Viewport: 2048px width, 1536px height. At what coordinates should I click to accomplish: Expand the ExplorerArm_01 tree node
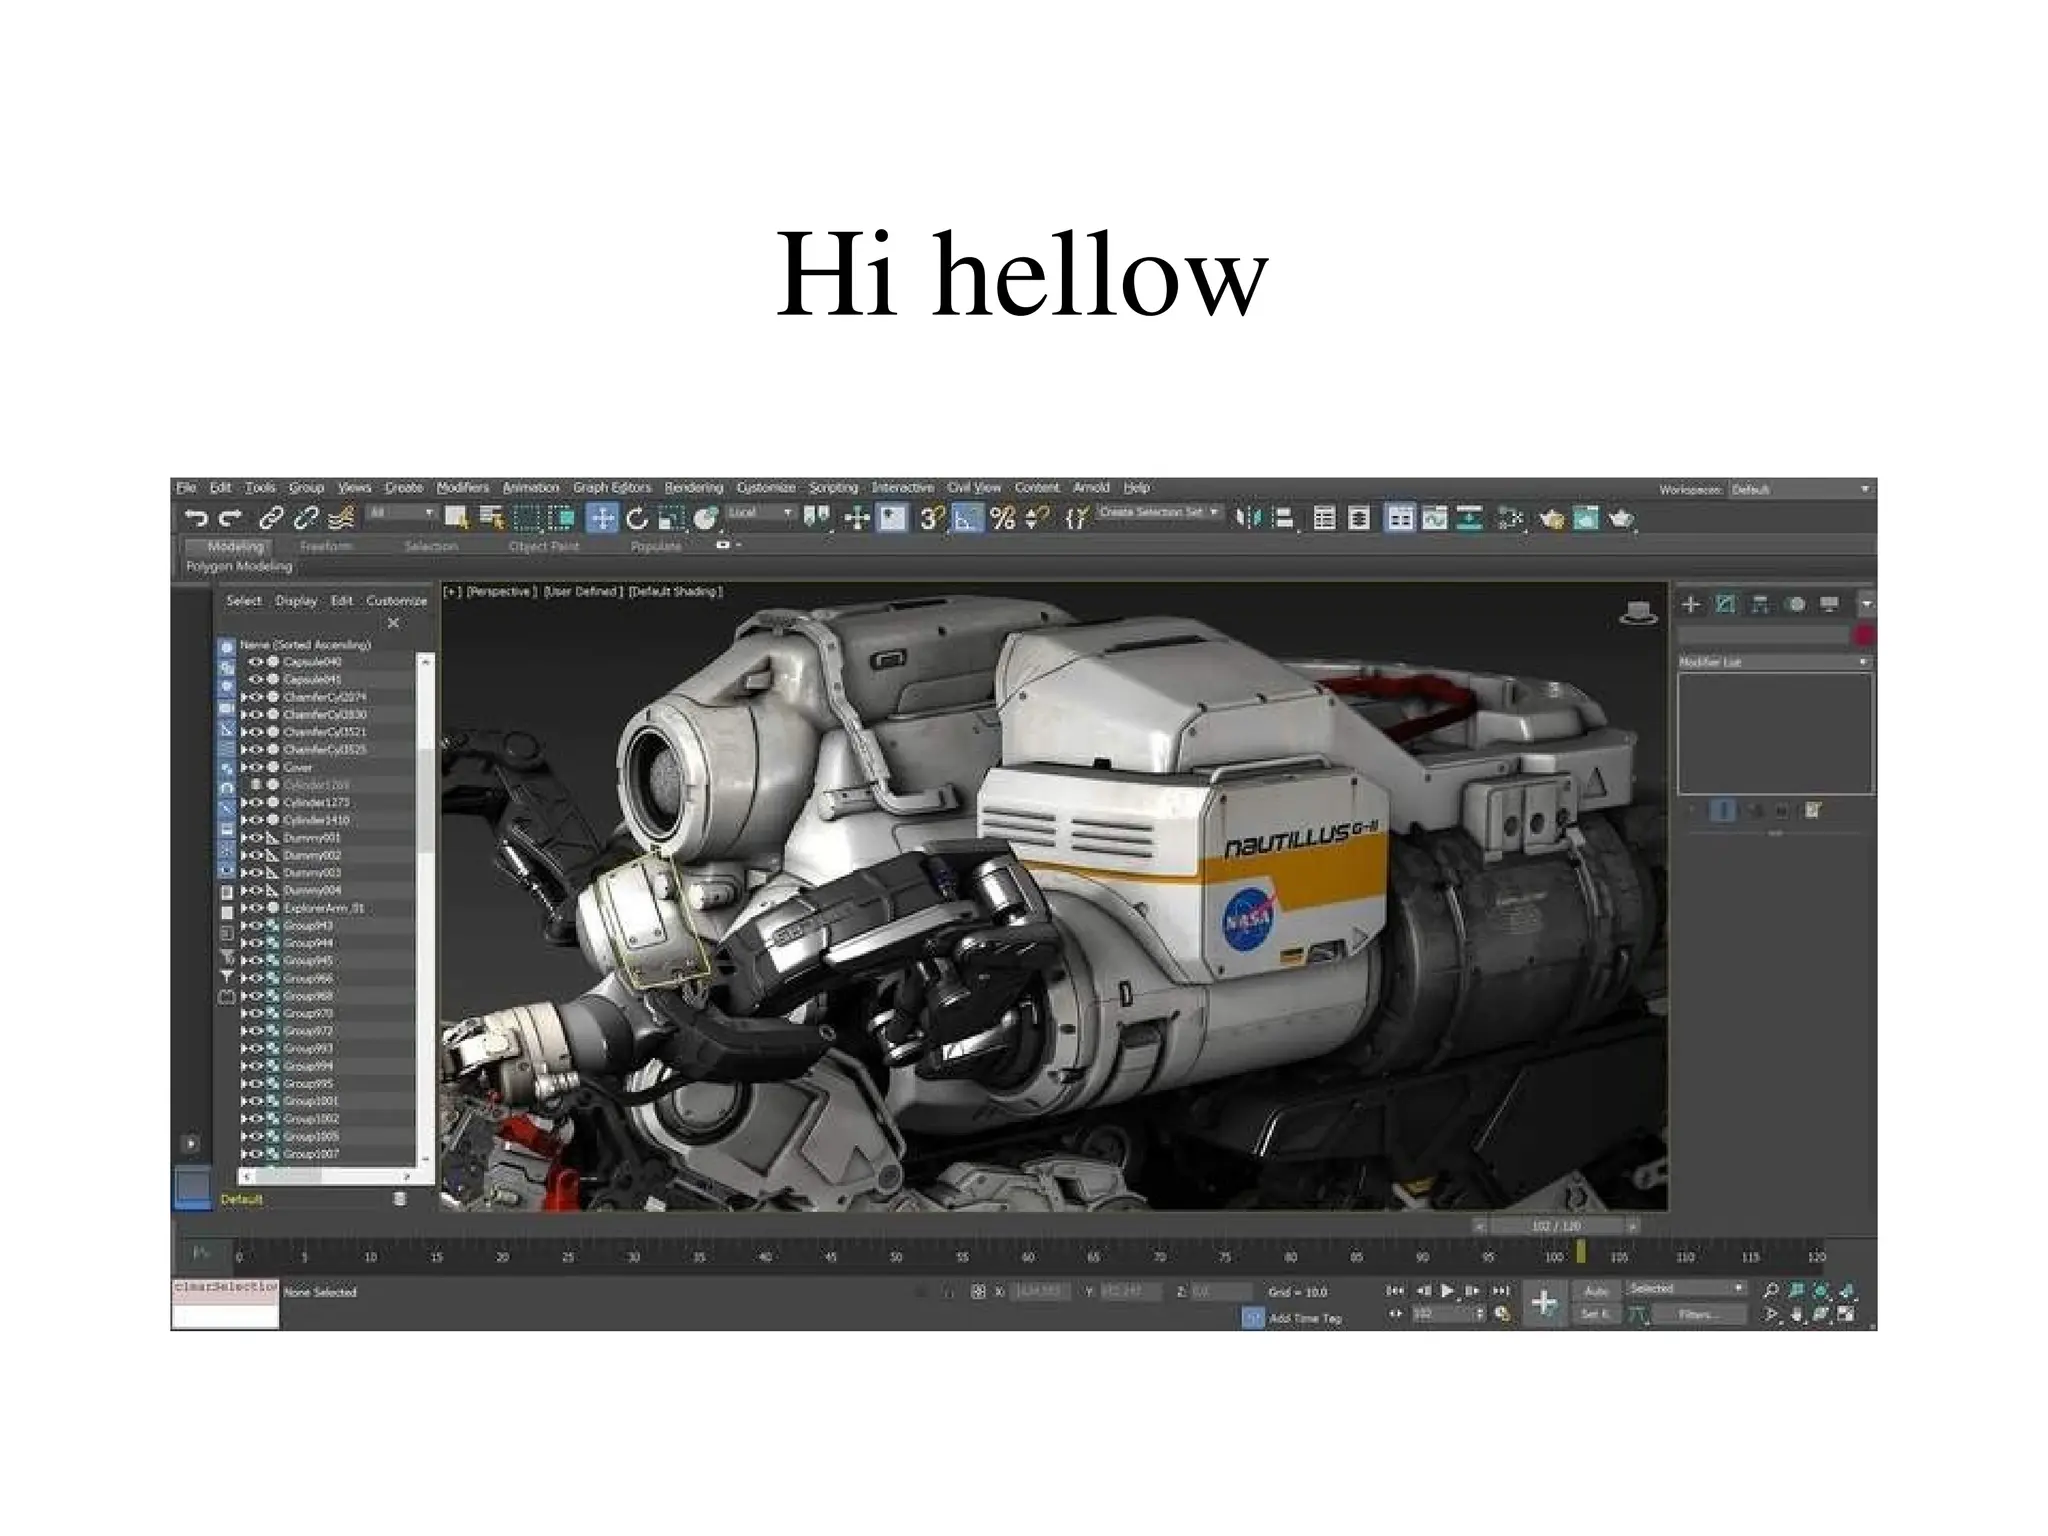click(x=245, y=908)
